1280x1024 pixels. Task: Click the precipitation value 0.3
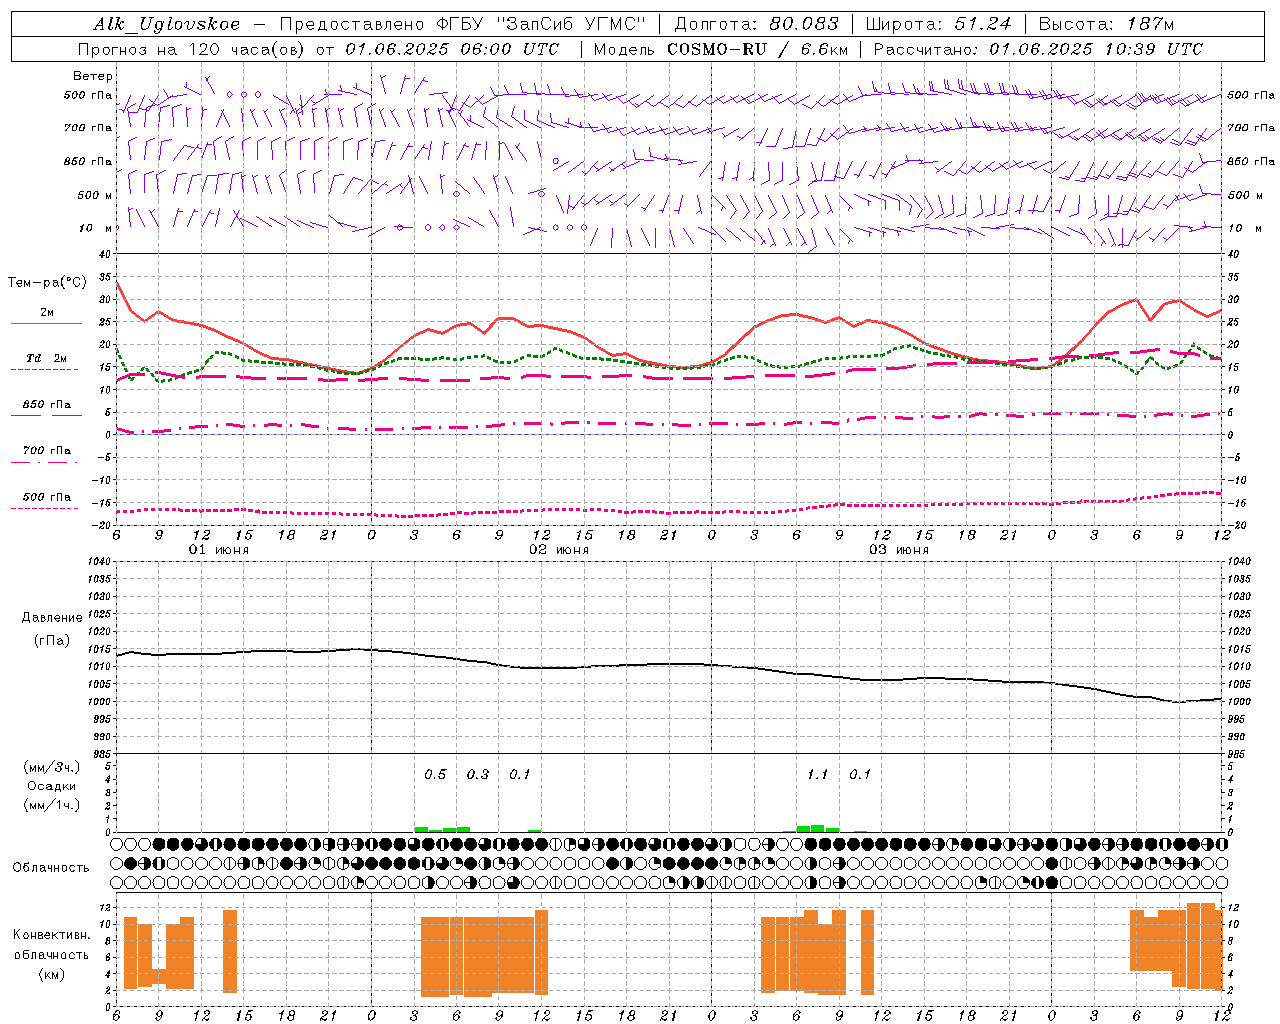point(478,775)
